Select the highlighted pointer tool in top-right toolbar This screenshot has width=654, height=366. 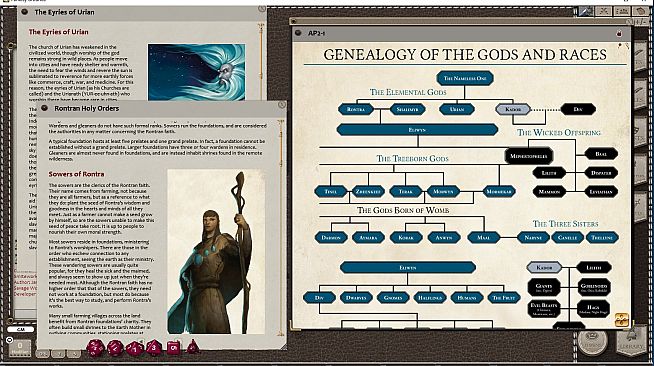pos(585,12)
